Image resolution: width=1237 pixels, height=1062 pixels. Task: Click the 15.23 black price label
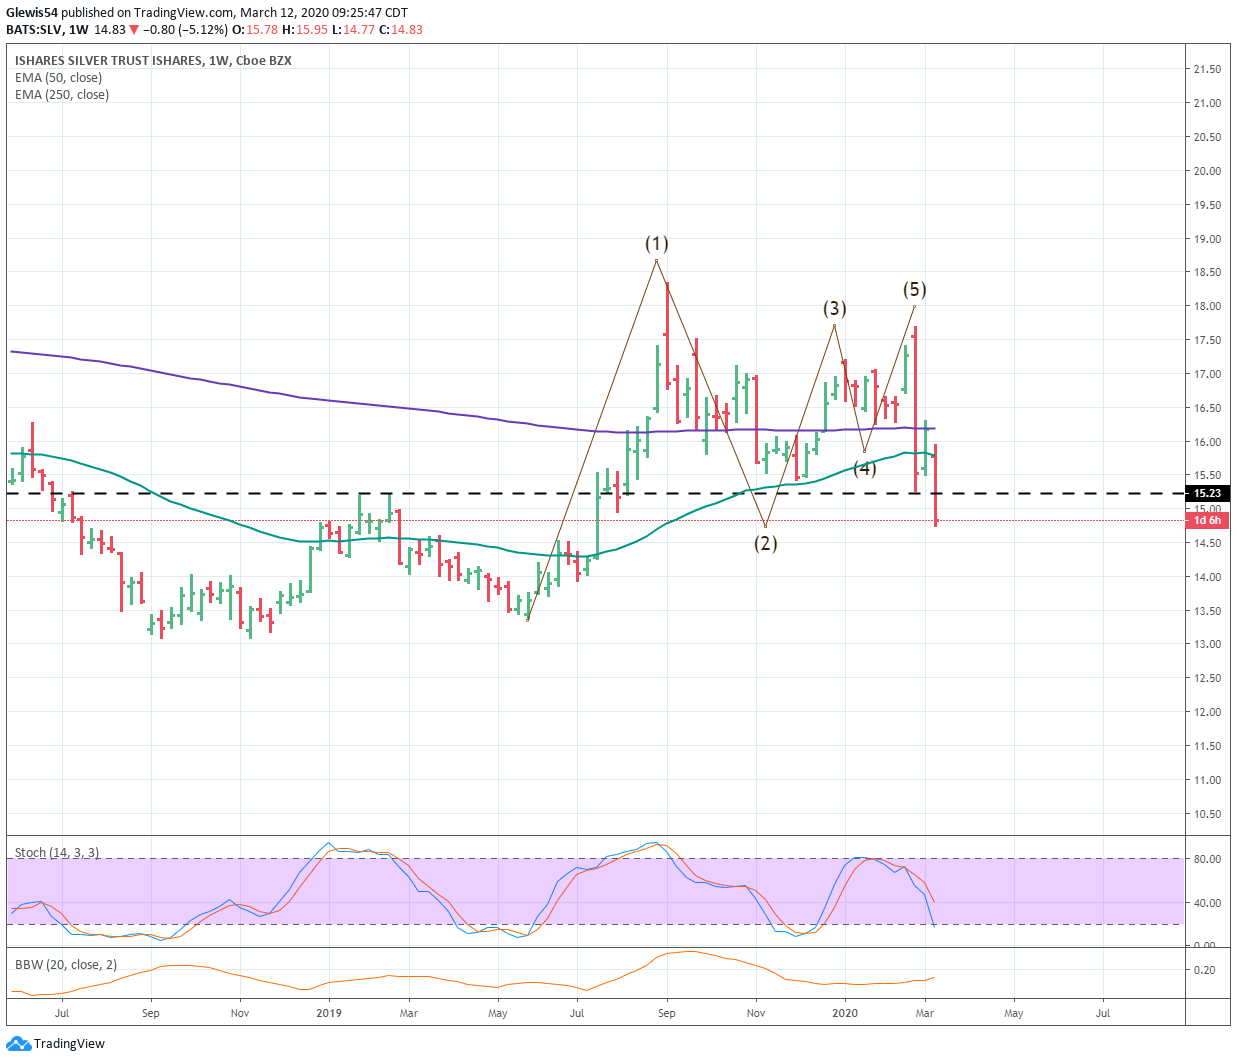point(1207,493)
